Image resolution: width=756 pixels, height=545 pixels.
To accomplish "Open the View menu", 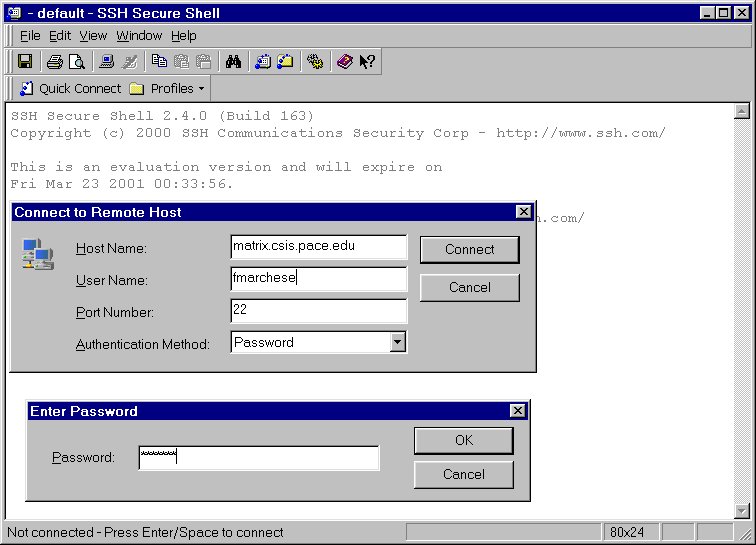I will [x=93, y=36].
